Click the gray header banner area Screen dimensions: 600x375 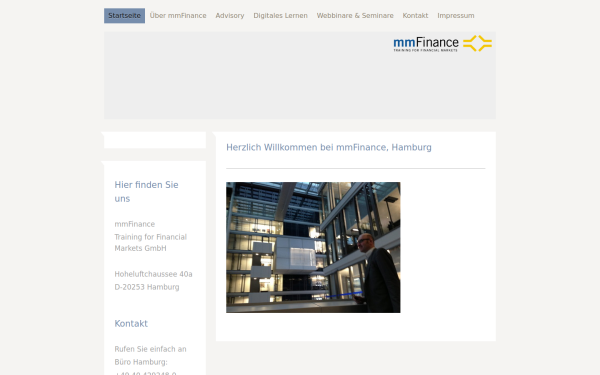[300, 75]
